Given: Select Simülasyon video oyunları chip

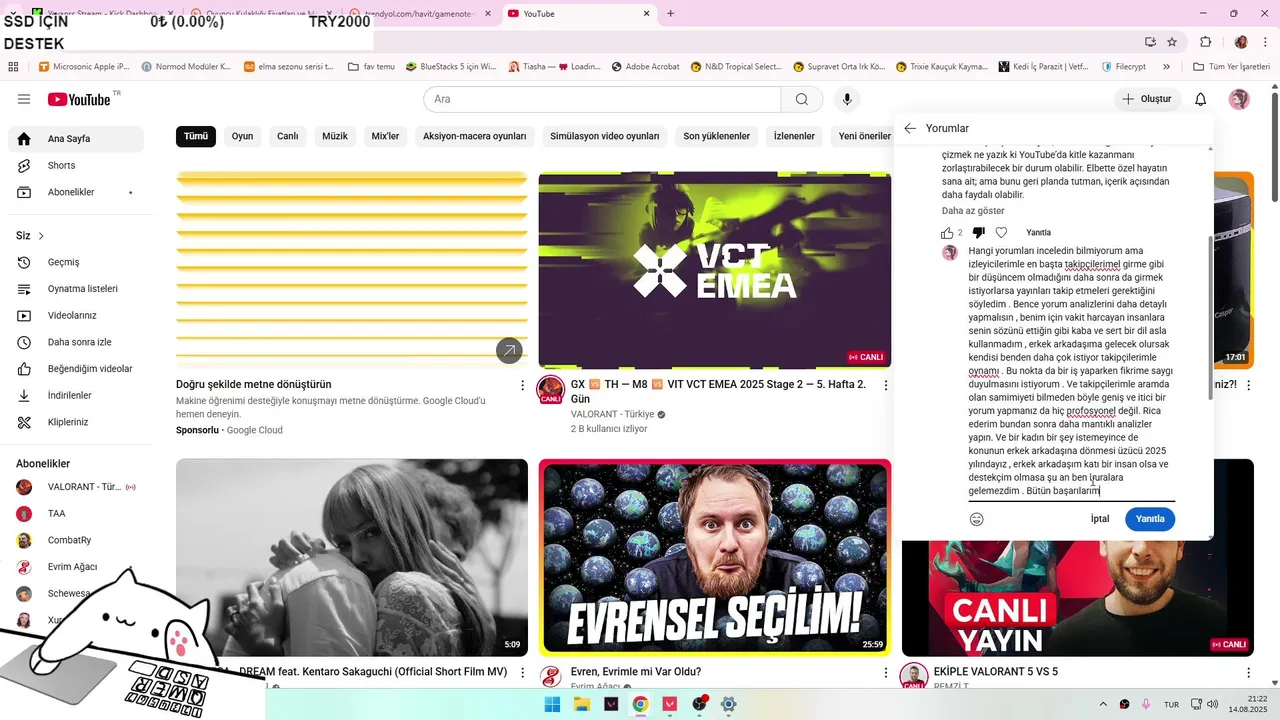Looking at the screenshot, I should (x=605, y=136).
